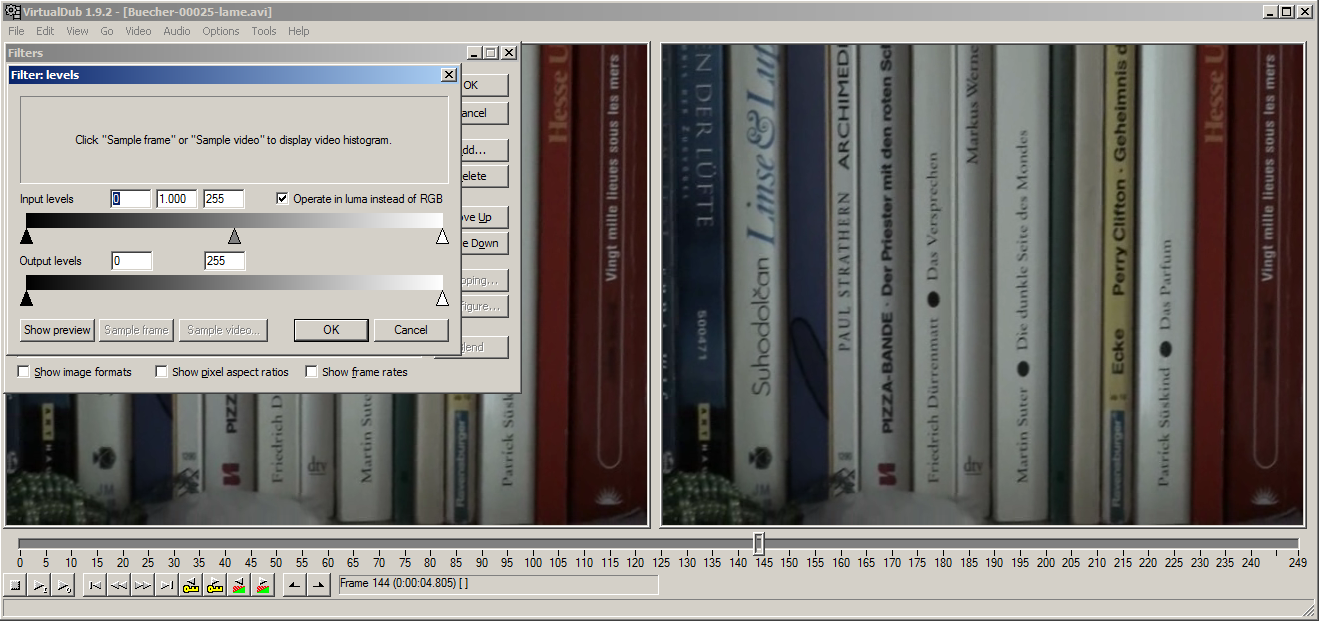Click Show preview button
Image resolution: width=1319 pixels, height=621 pixels.
pyautogui.click(x=57, y=330)
